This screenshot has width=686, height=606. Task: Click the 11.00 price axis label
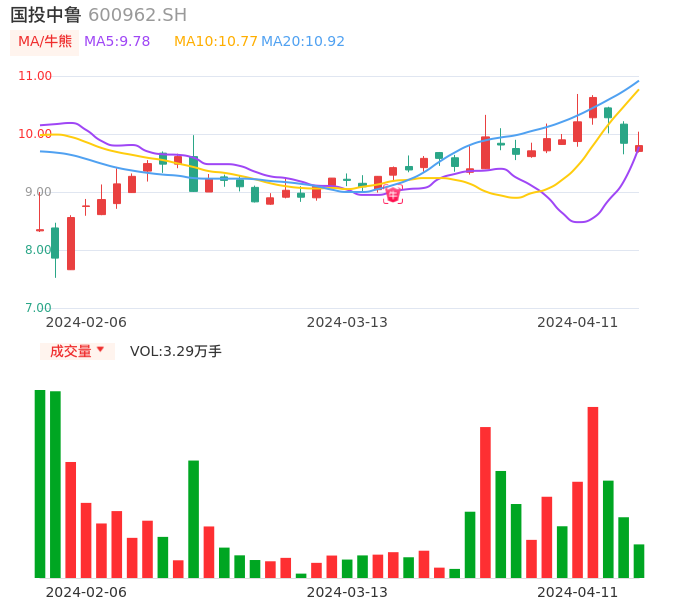point(35,76)
